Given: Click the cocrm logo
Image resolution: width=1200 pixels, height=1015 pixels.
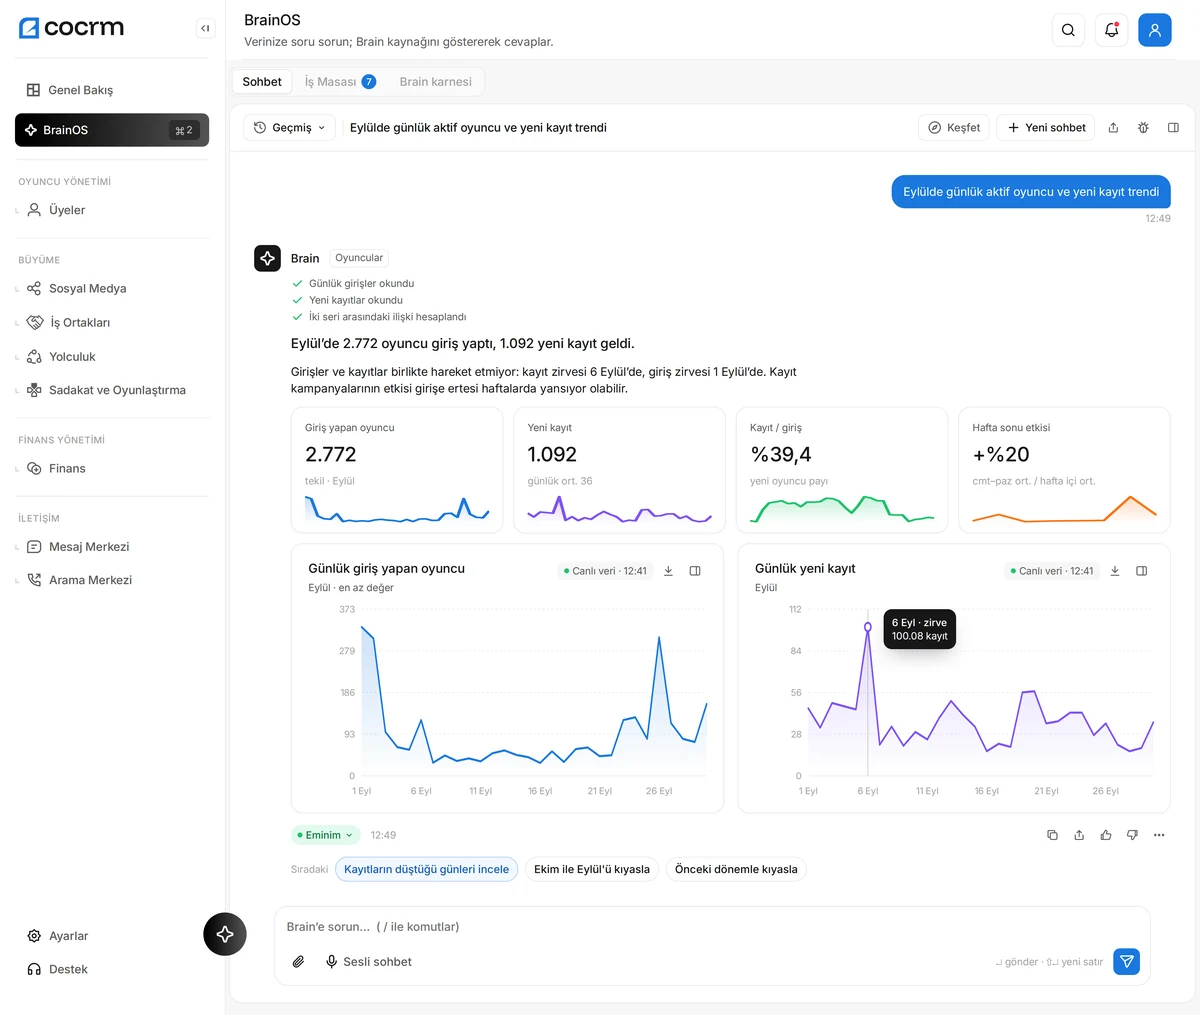Looking at the screenshot, I should [x=71, y=28].
